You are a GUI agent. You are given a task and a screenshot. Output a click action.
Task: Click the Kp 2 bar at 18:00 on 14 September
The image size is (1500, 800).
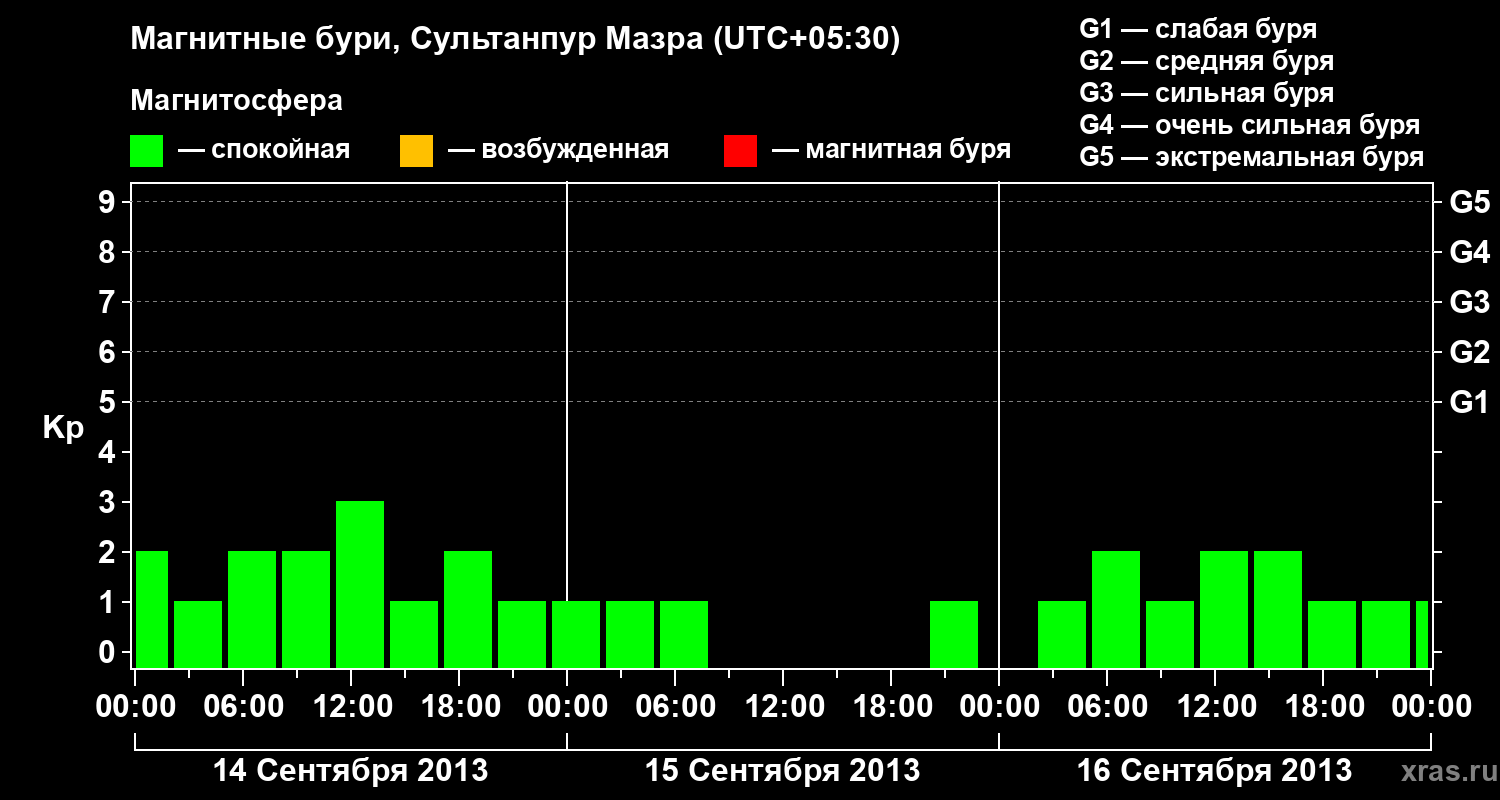click(x=468, y=609)
